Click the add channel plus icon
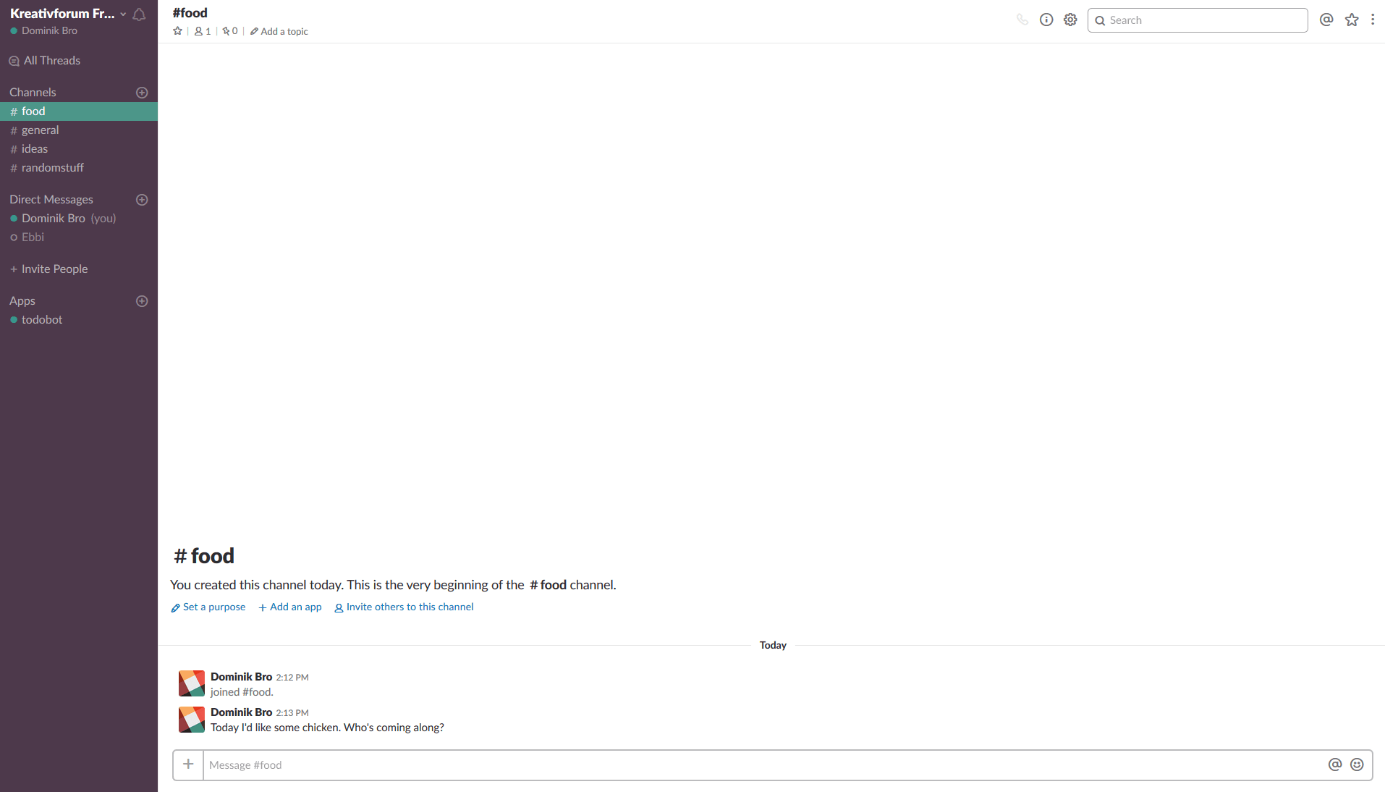This screenshot has width=1385, height=792. 142,92
